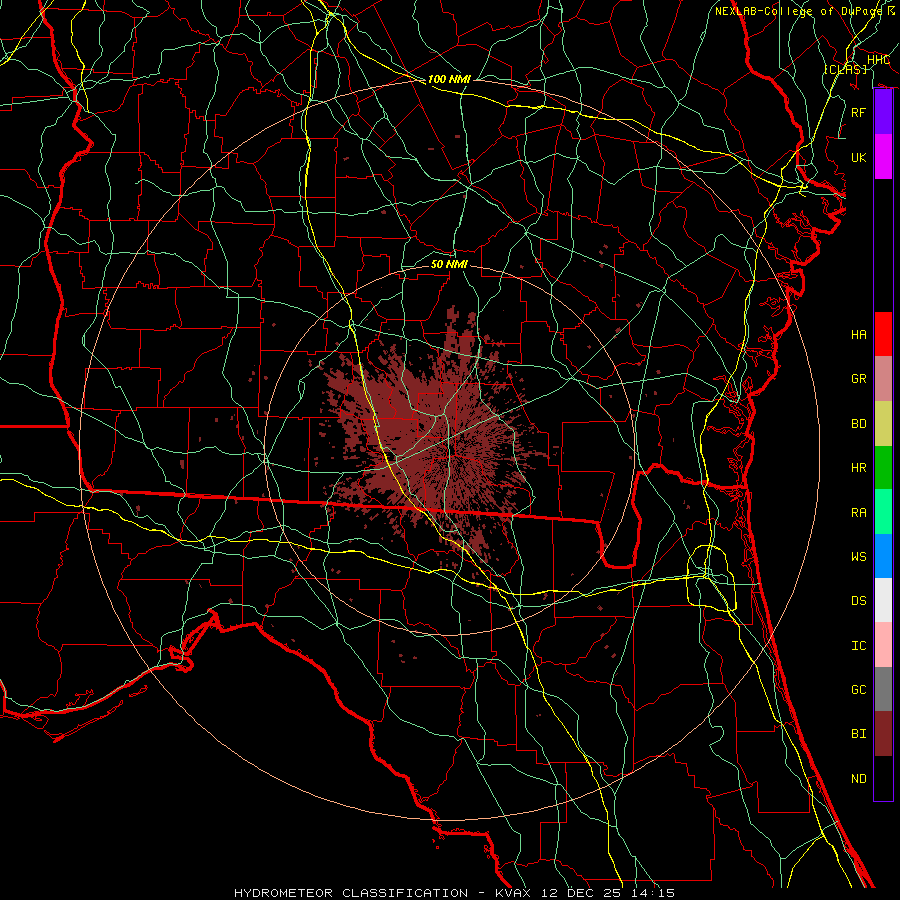
Task: Click the 'HHC' product code text
Action: [x=878, y=60]
